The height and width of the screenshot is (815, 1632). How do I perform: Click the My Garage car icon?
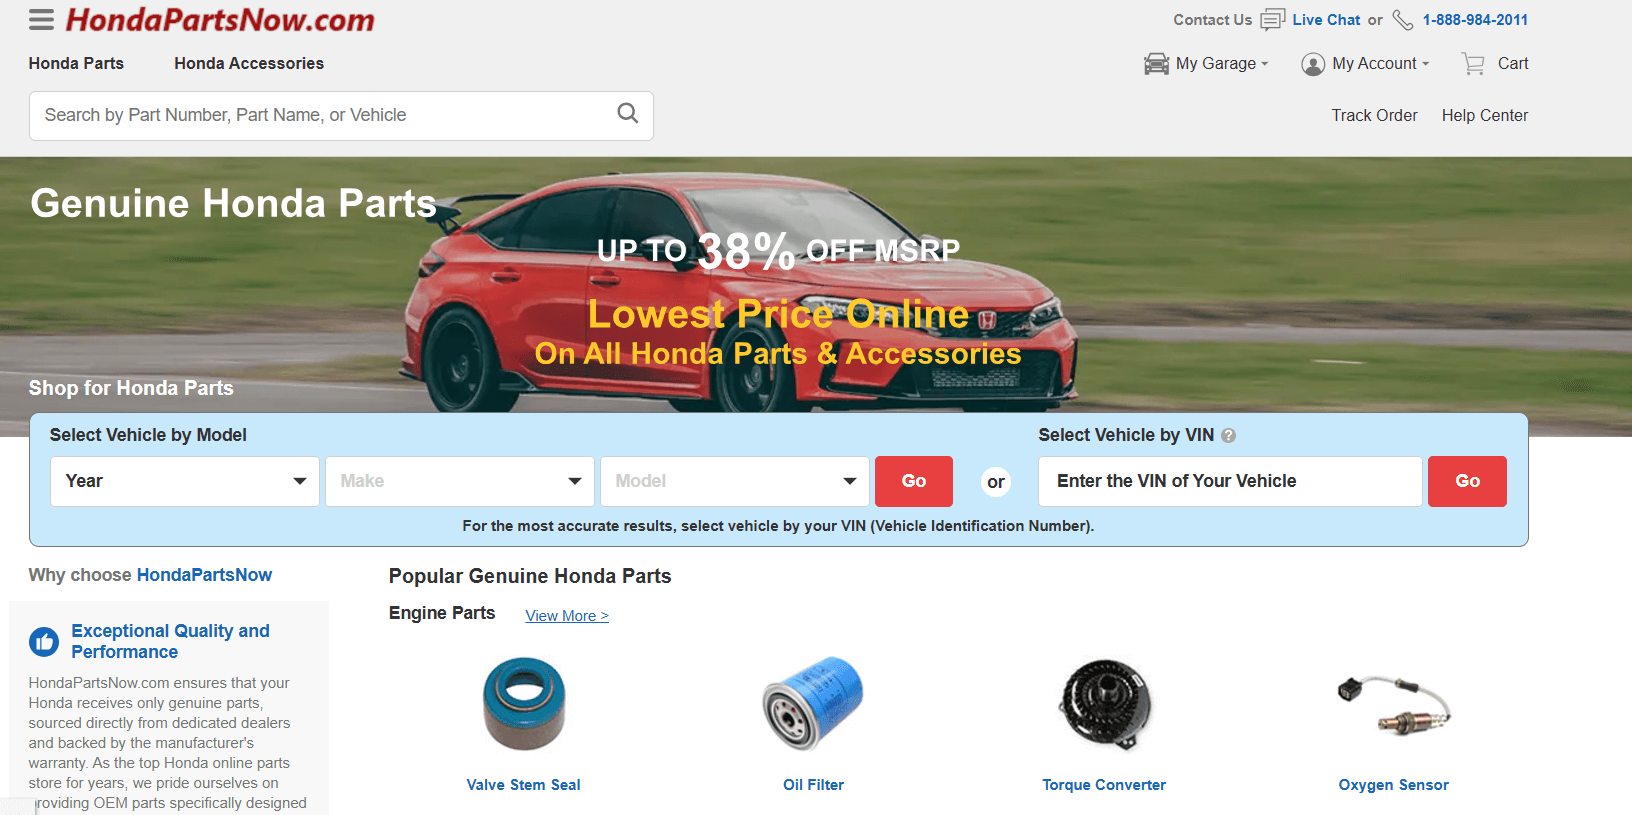click(x=1156, y=64)
